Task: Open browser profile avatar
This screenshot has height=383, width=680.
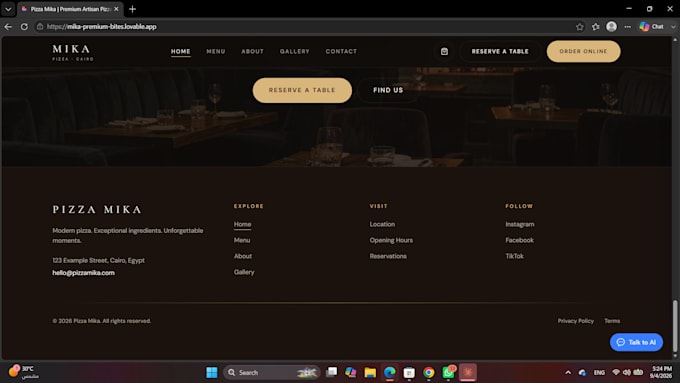Action: (611, 26)
